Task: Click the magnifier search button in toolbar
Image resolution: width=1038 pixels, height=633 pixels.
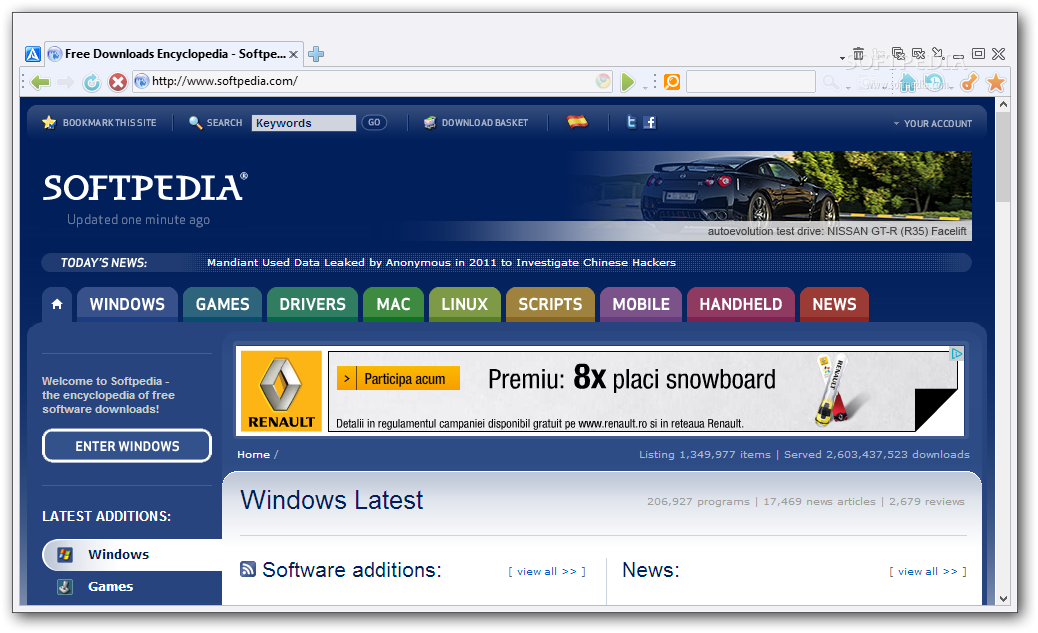Action: pos(830,82)
